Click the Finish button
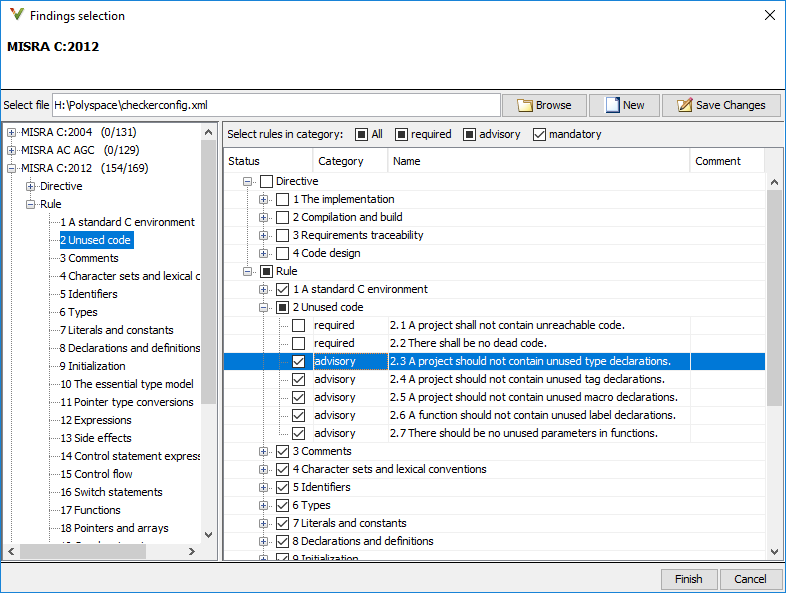 pyautogui.click(x=689, y=579)
